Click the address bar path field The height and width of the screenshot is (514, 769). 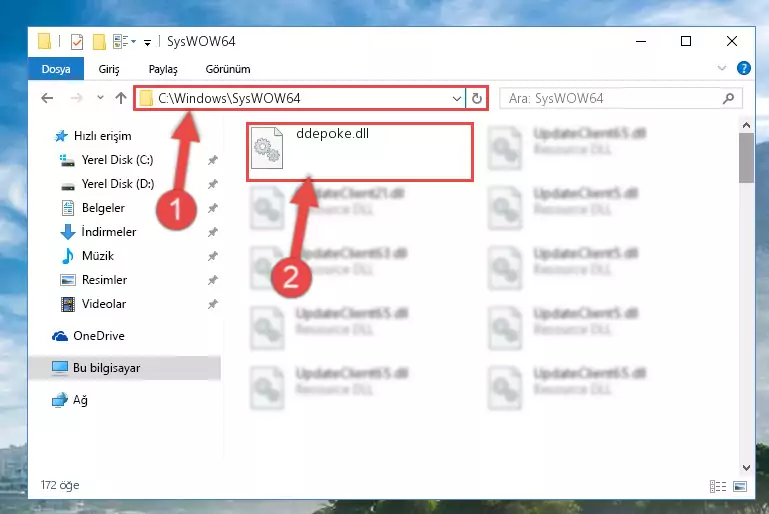click(300, 99)
